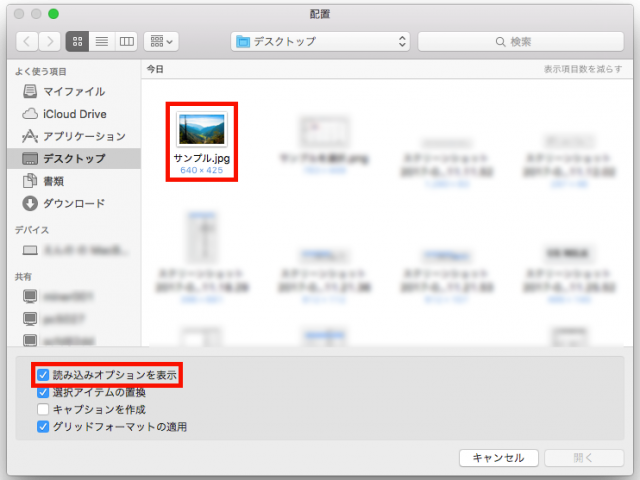
Task: Open the デスクトップ location dropdown
Action: (x=320, y=41)
